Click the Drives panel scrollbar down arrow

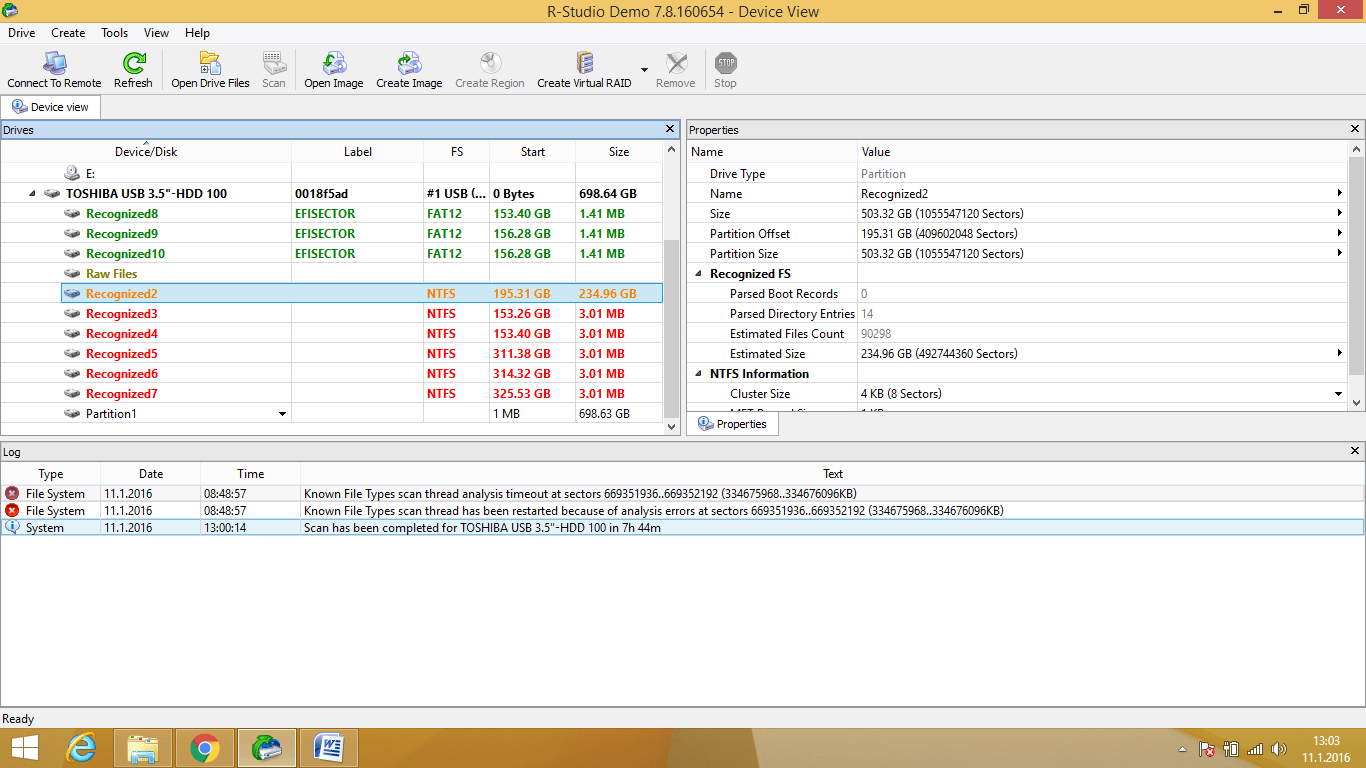(671, 426)
